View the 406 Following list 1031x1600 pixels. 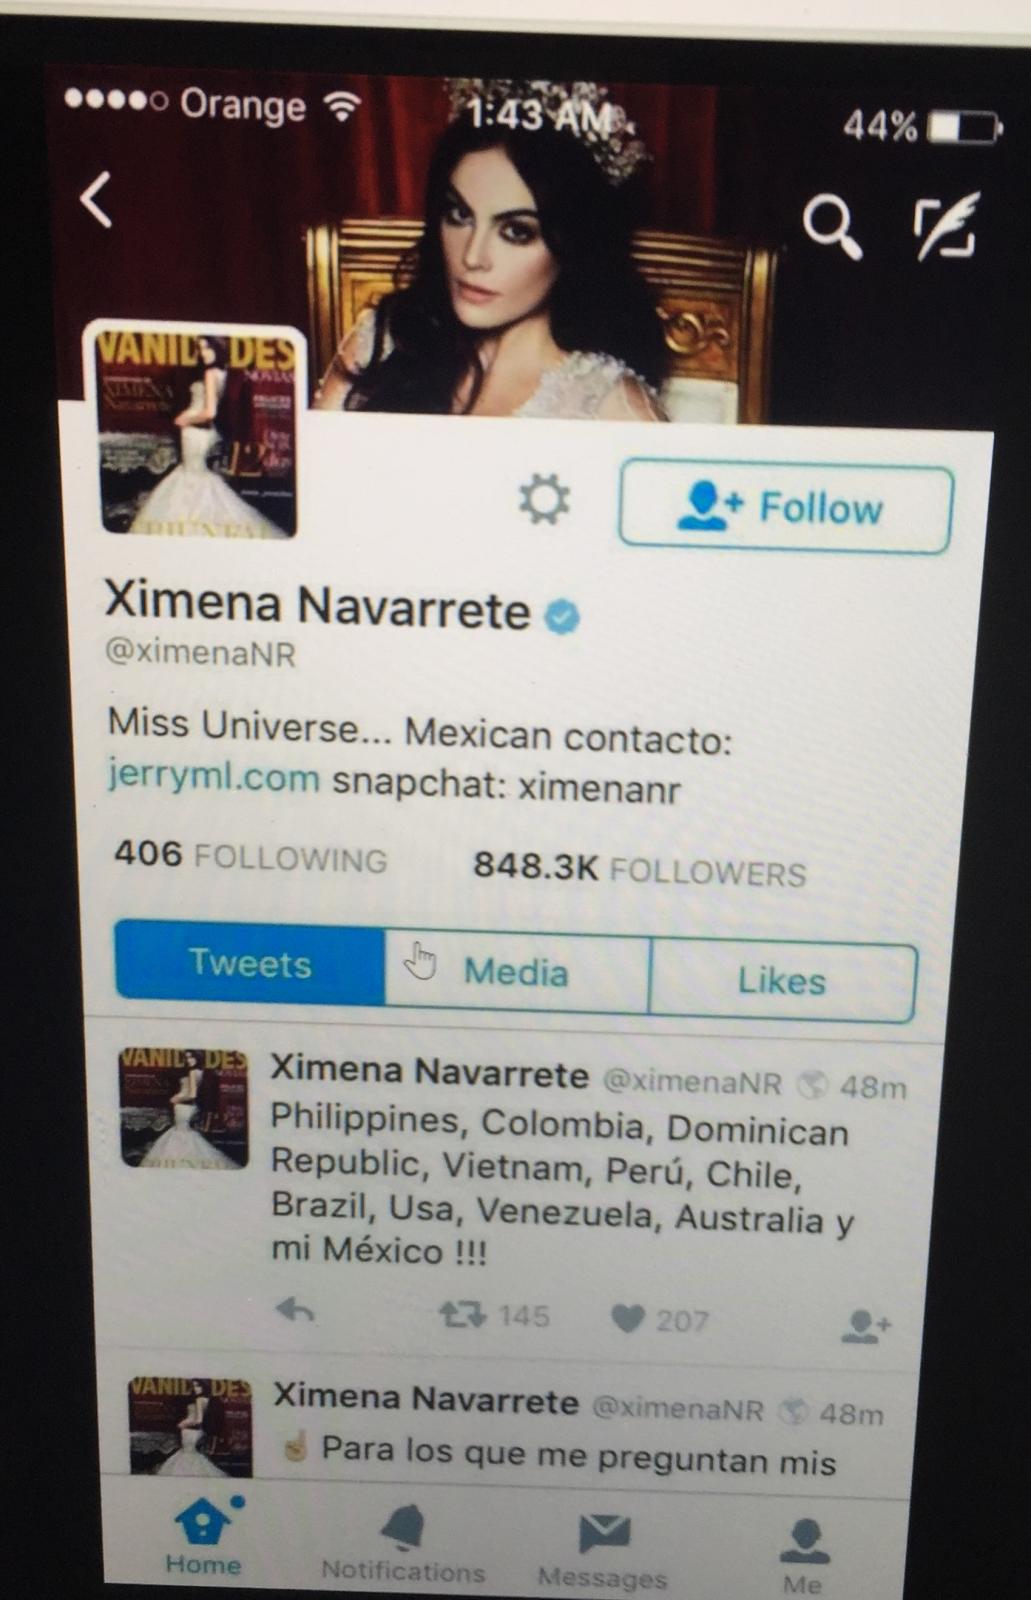coord(250,857)
